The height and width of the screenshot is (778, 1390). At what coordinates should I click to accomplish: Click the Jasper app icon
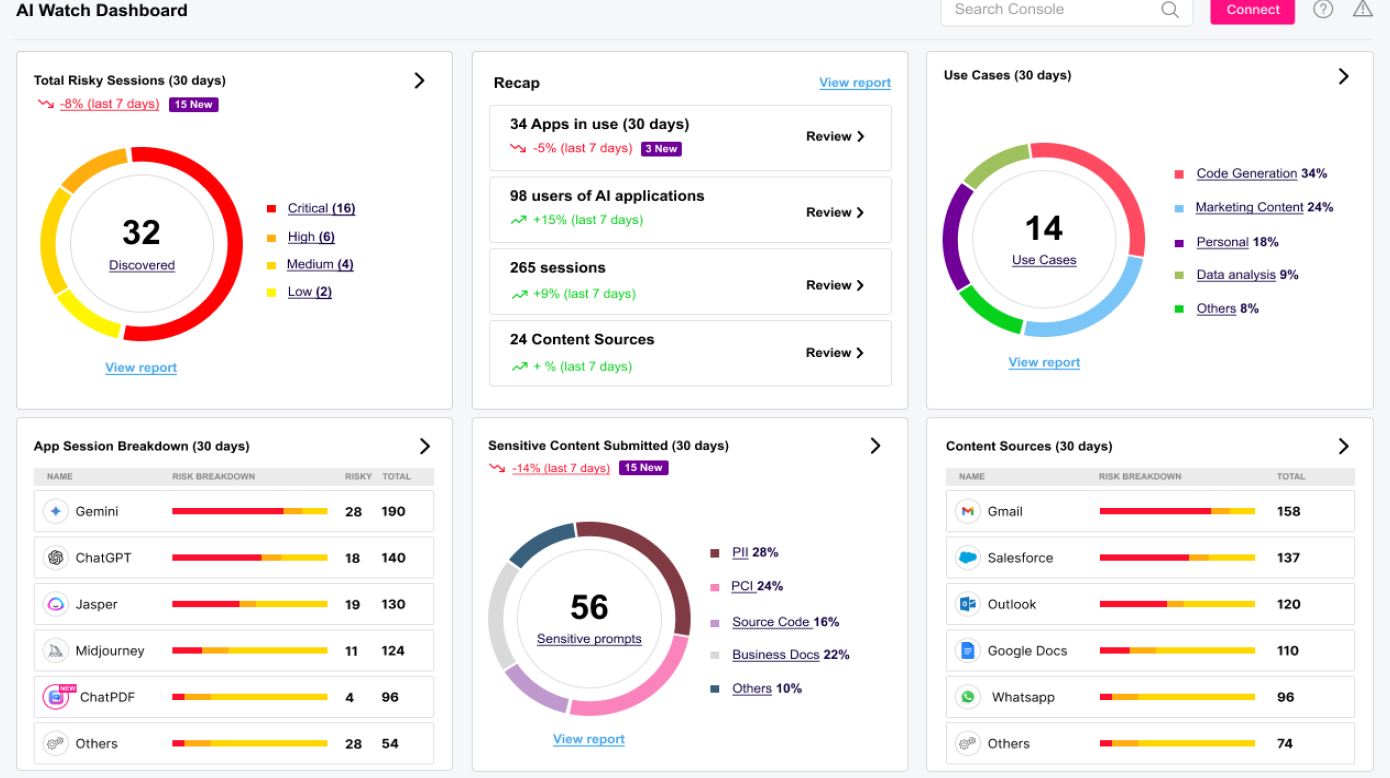(55, 604)
